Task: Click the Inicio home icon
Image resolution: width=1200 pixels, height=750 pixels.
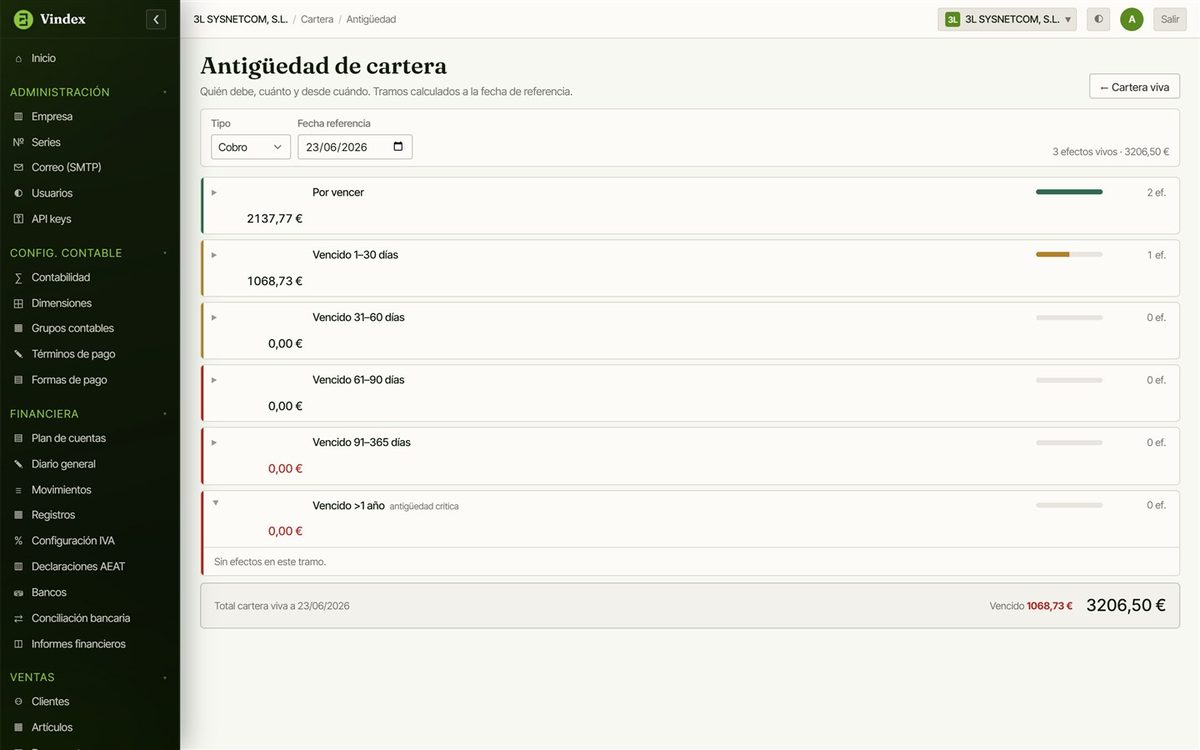Action: pyautogui.click(x=18, y=59)
